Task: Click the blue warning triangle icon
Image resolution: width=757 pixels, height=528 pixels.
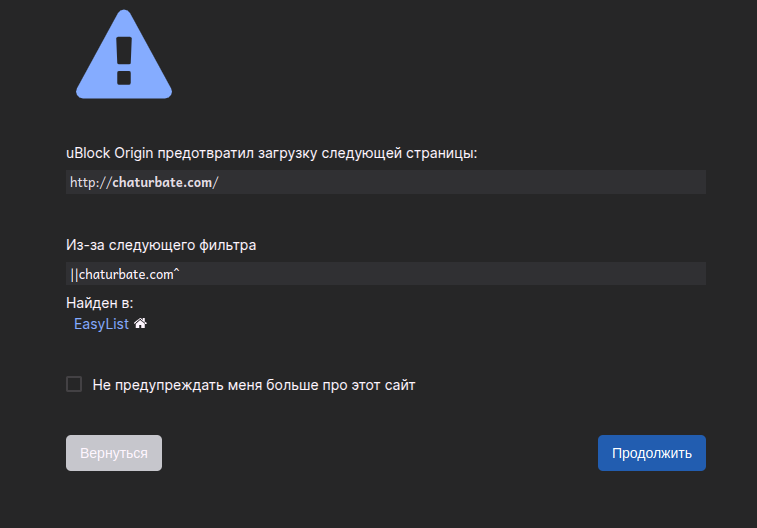Action: [x=124, y=55]
